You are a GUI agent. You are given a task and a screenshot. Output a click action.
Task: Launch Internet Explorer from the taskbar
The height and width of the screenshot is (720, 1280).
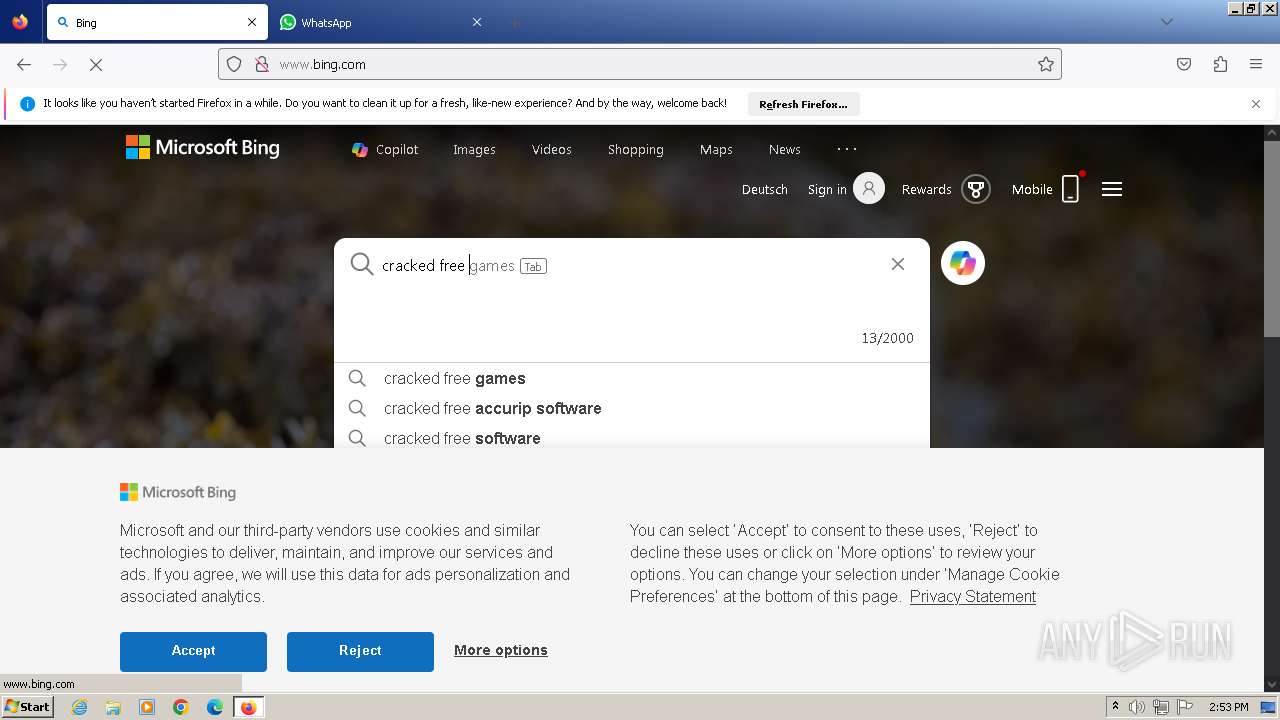pos(79,707)
